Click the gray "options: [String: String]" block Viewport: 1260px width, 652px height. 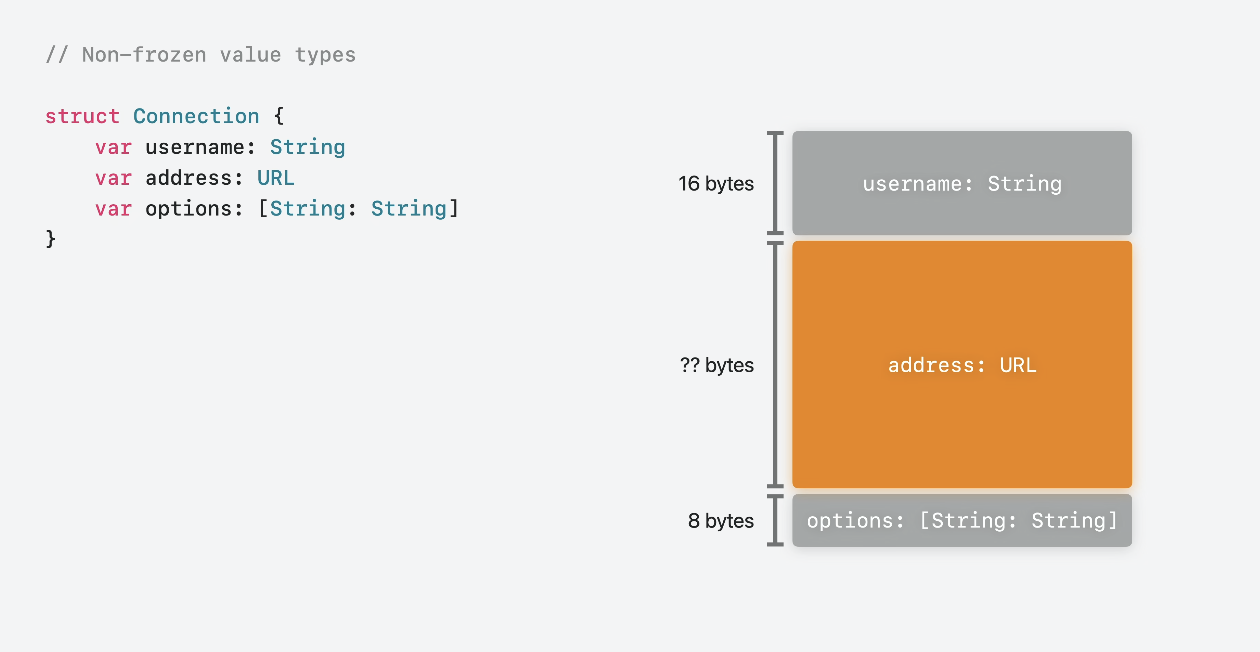(x=962, y=520)
